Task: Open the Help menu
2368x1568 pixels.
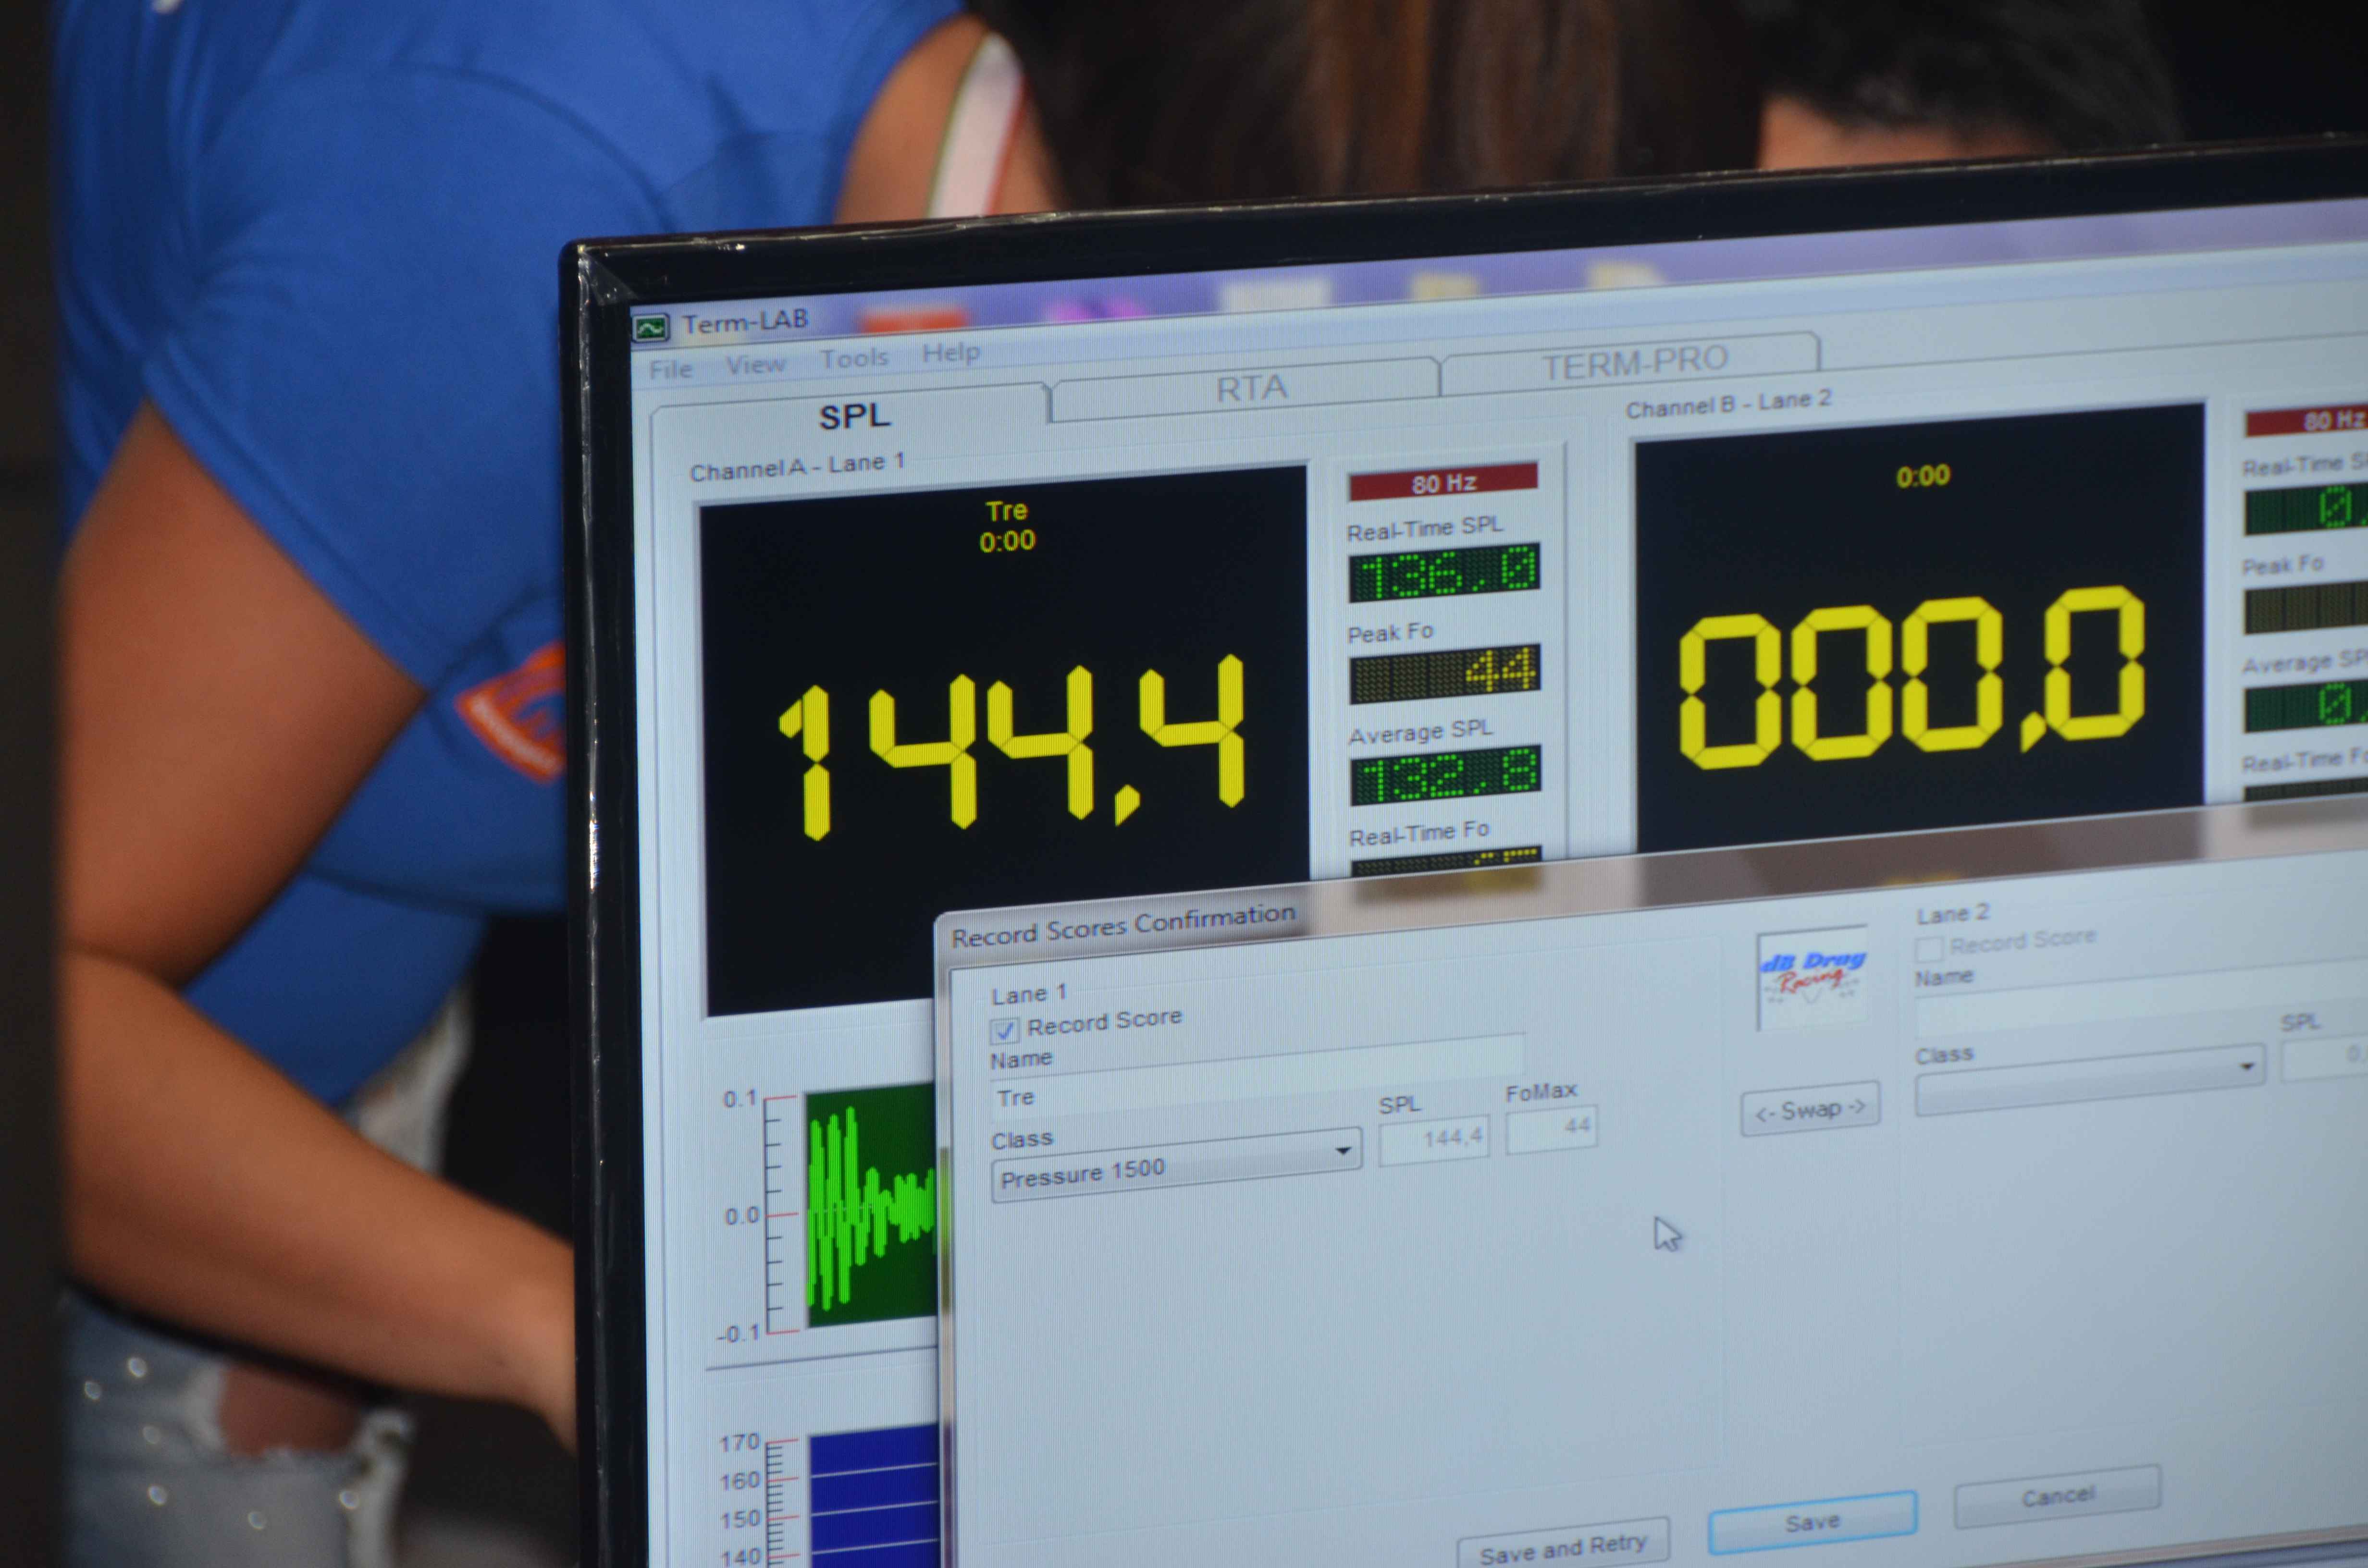Action: (x=950, y=352)
